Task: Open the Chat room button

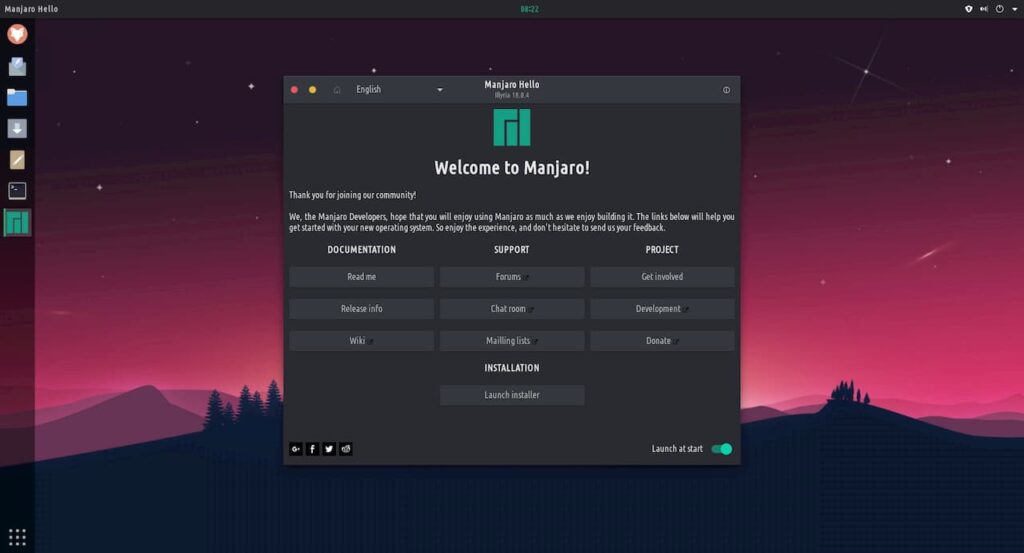Action: [x=512, y=309]
